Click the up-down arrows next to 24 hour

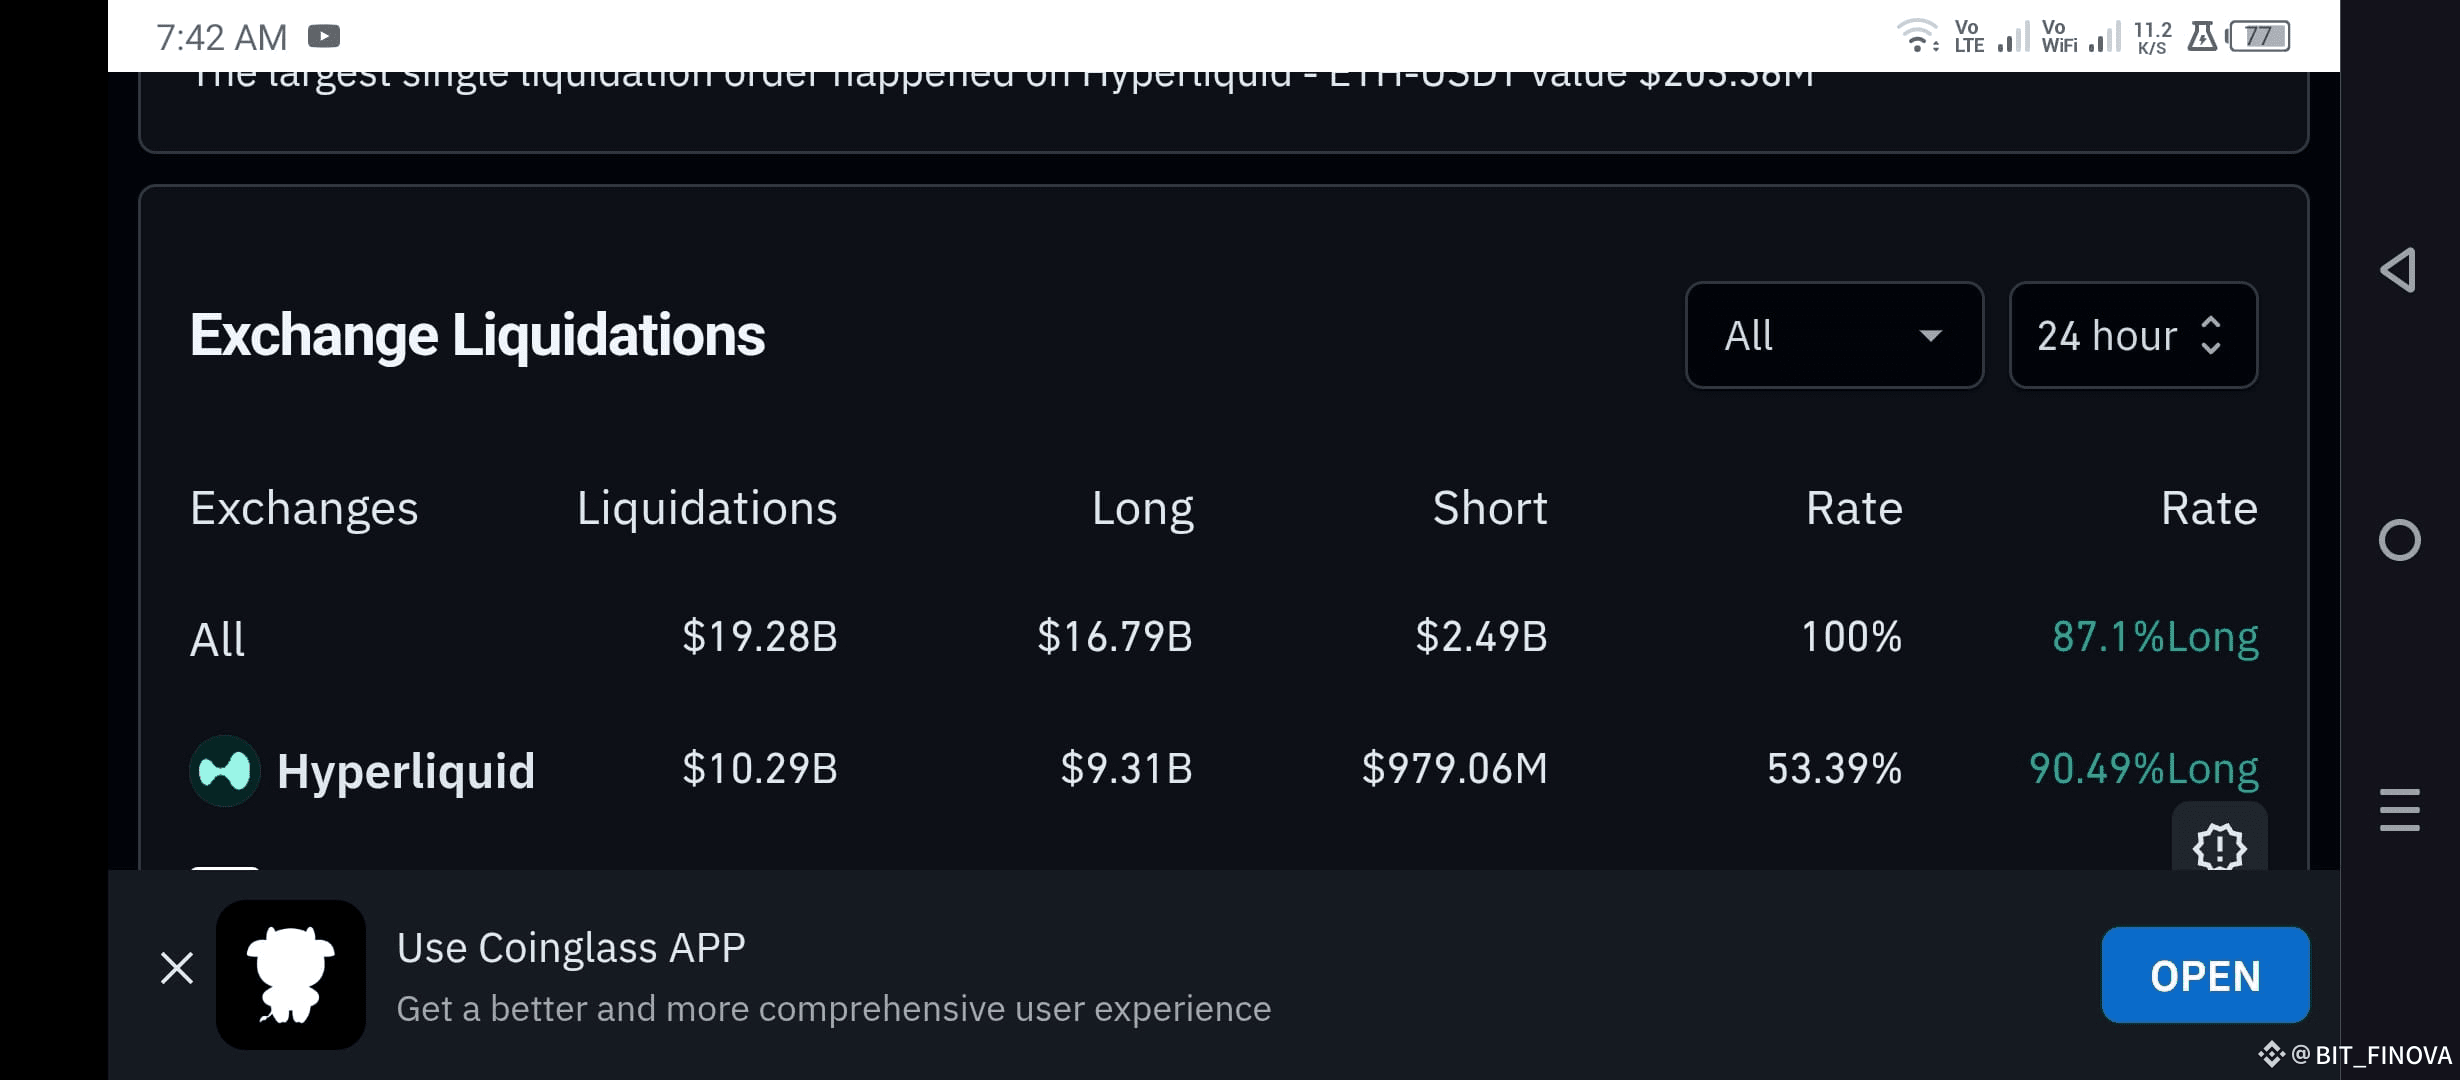coord(2211,335)
